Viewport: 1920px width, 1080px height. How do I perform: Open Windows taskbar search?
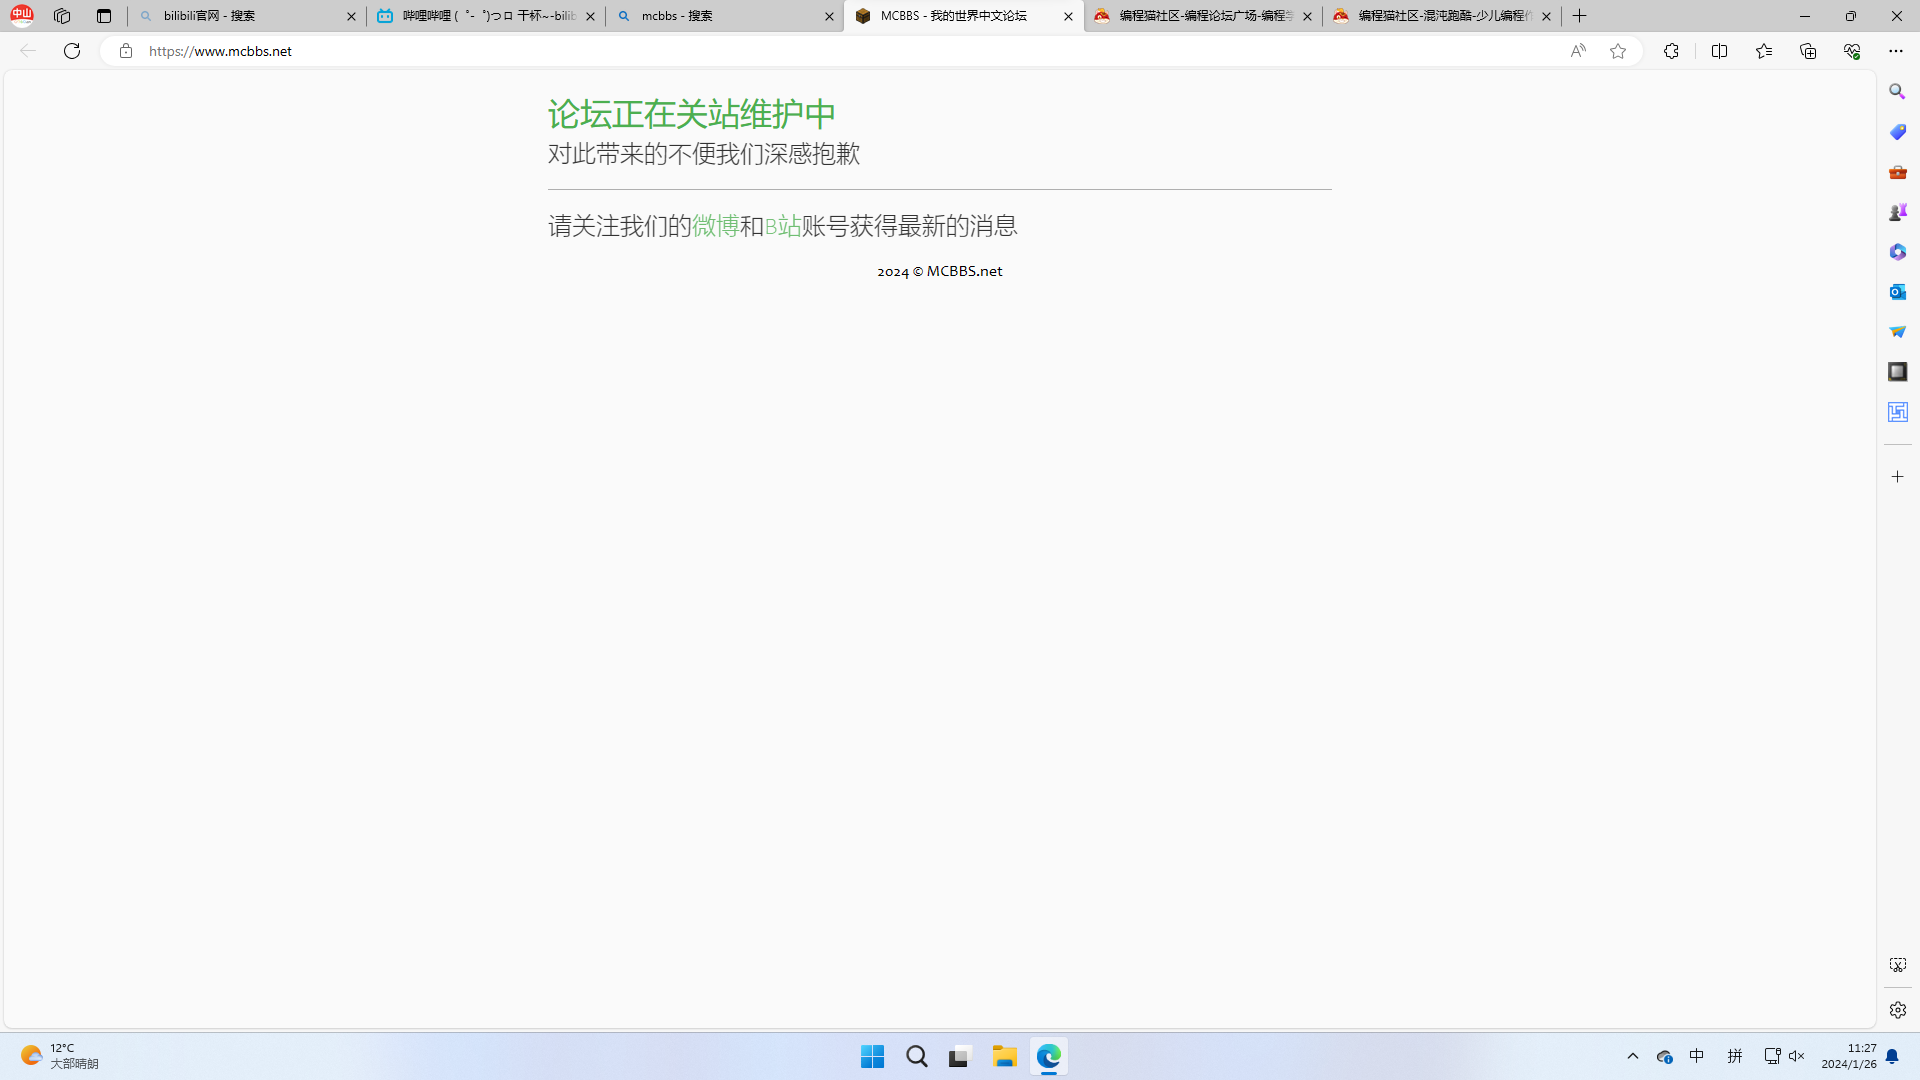tap(916, 1056)
